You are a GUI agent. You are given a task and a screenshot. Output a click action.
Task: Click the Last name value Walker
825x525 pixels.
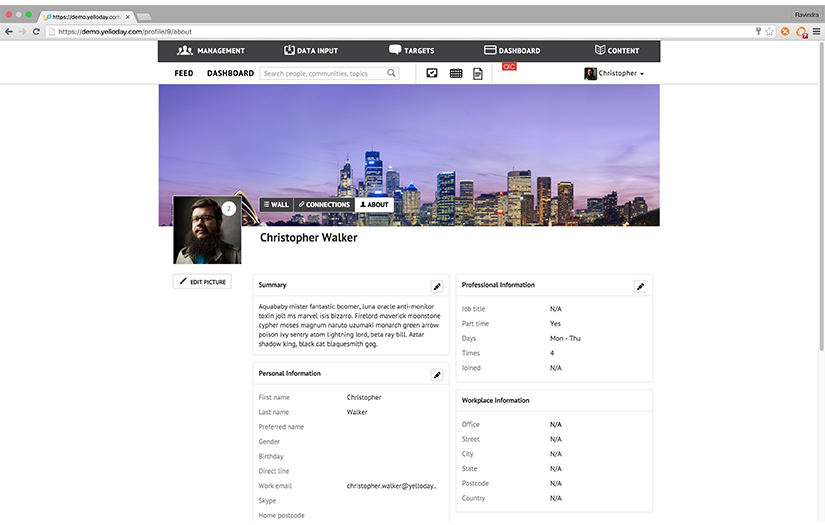[x=357, y=412]
